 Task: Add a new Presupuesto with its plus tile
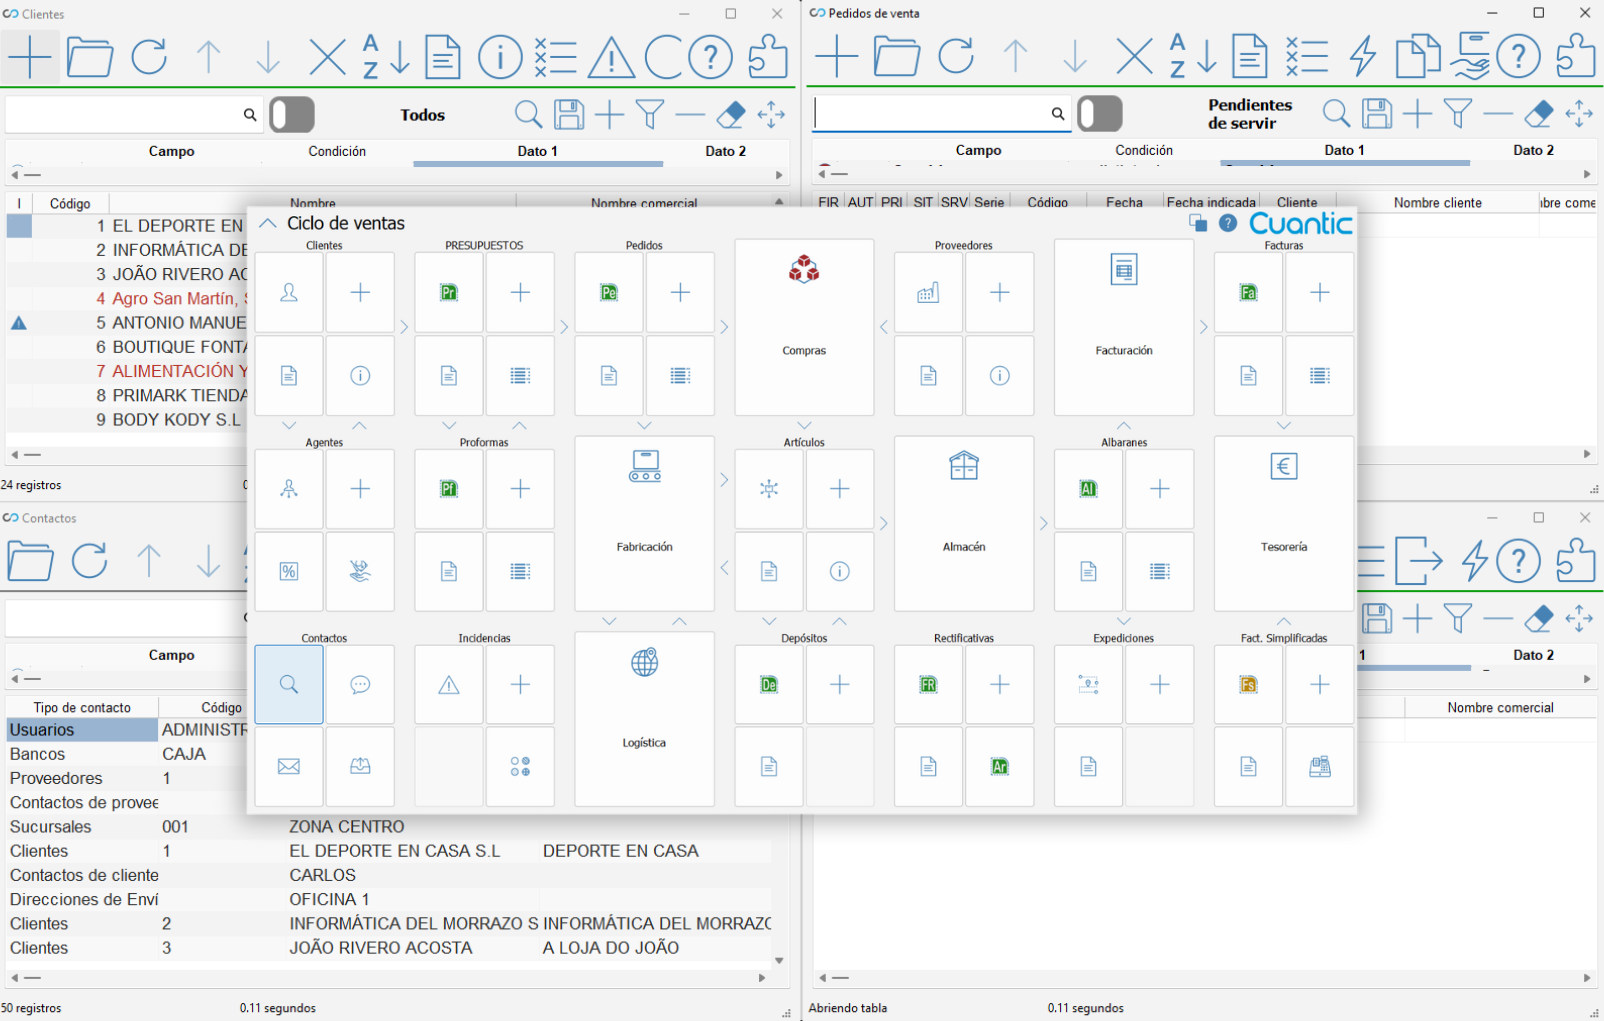520,292
